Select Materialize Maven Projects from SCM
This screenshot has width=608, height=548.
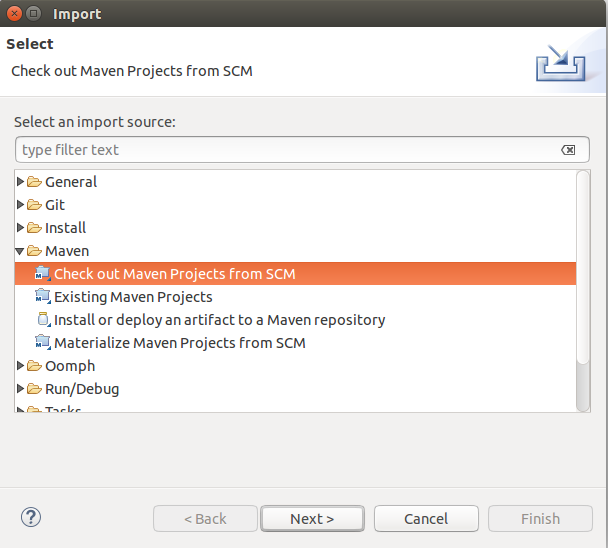[179, 343]
